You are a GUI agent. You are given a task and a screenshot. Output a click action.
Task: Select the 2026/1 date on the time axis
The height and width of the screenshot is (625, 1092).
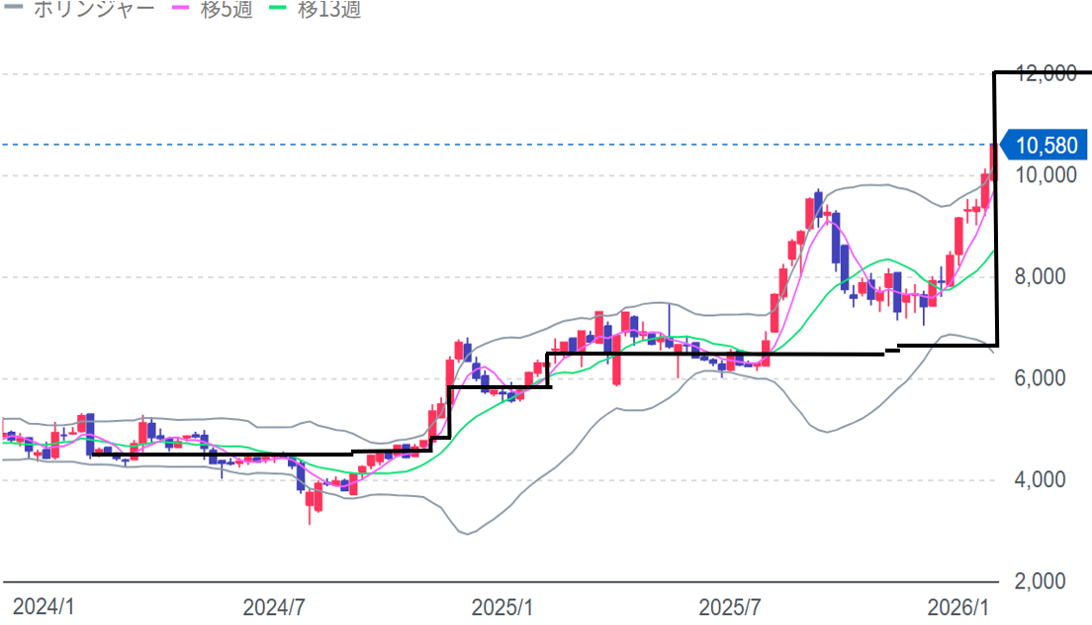point(957,607)
